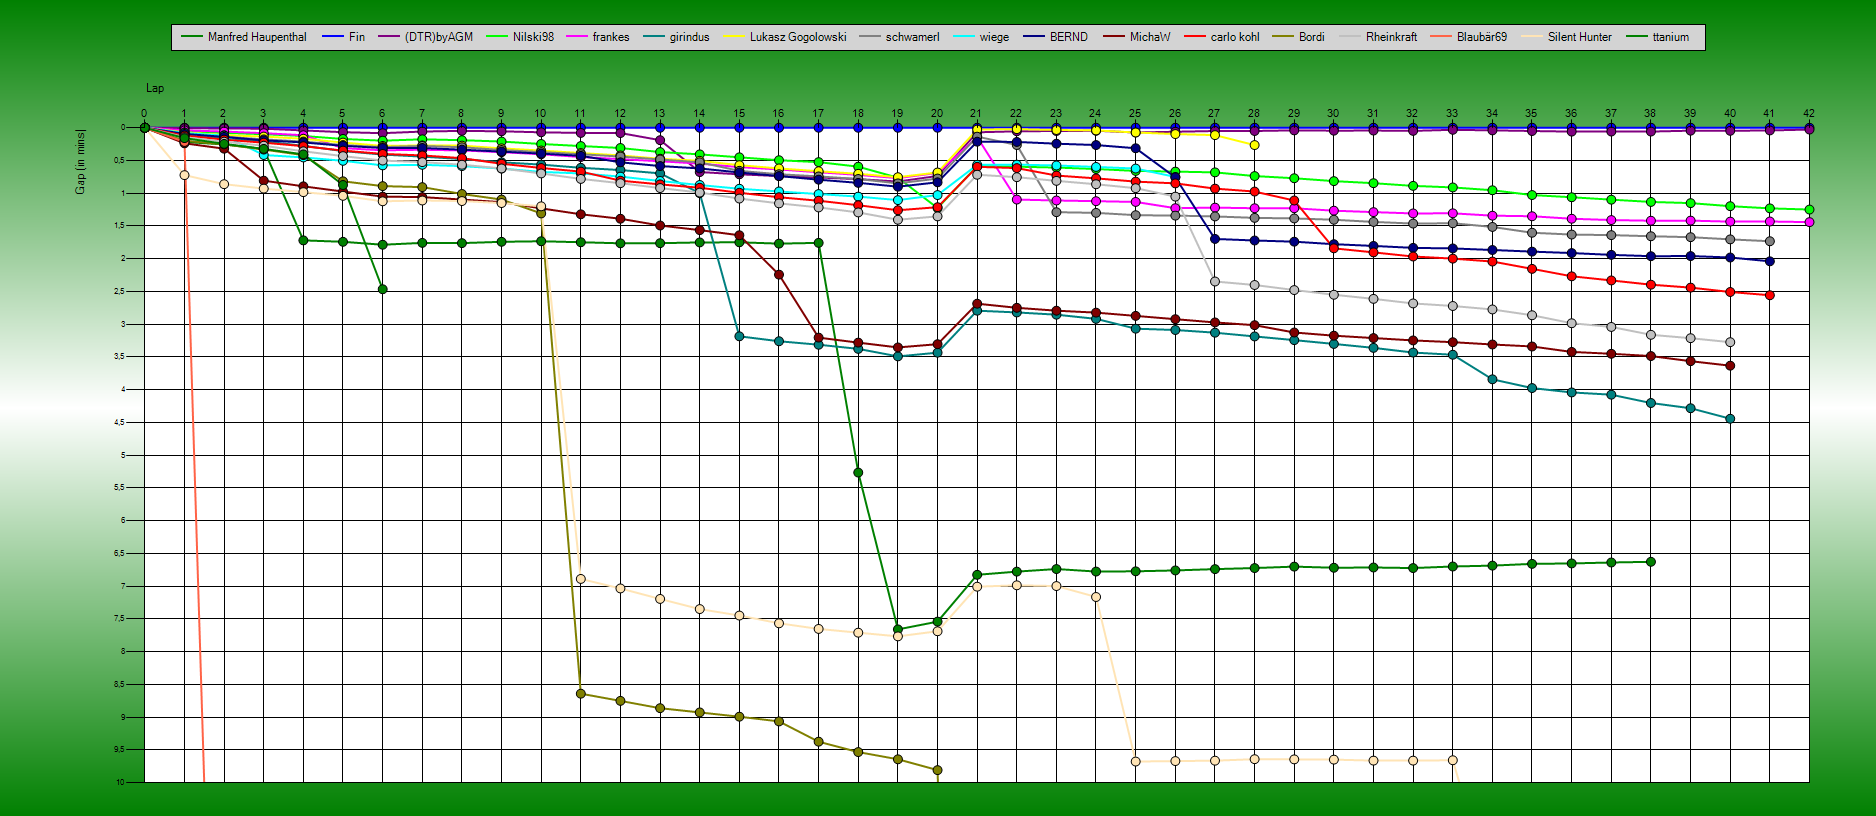The image size is (1876, 816).
Task: Click the 3,5 label on gap axis
Action: click(x=120, y=356)
